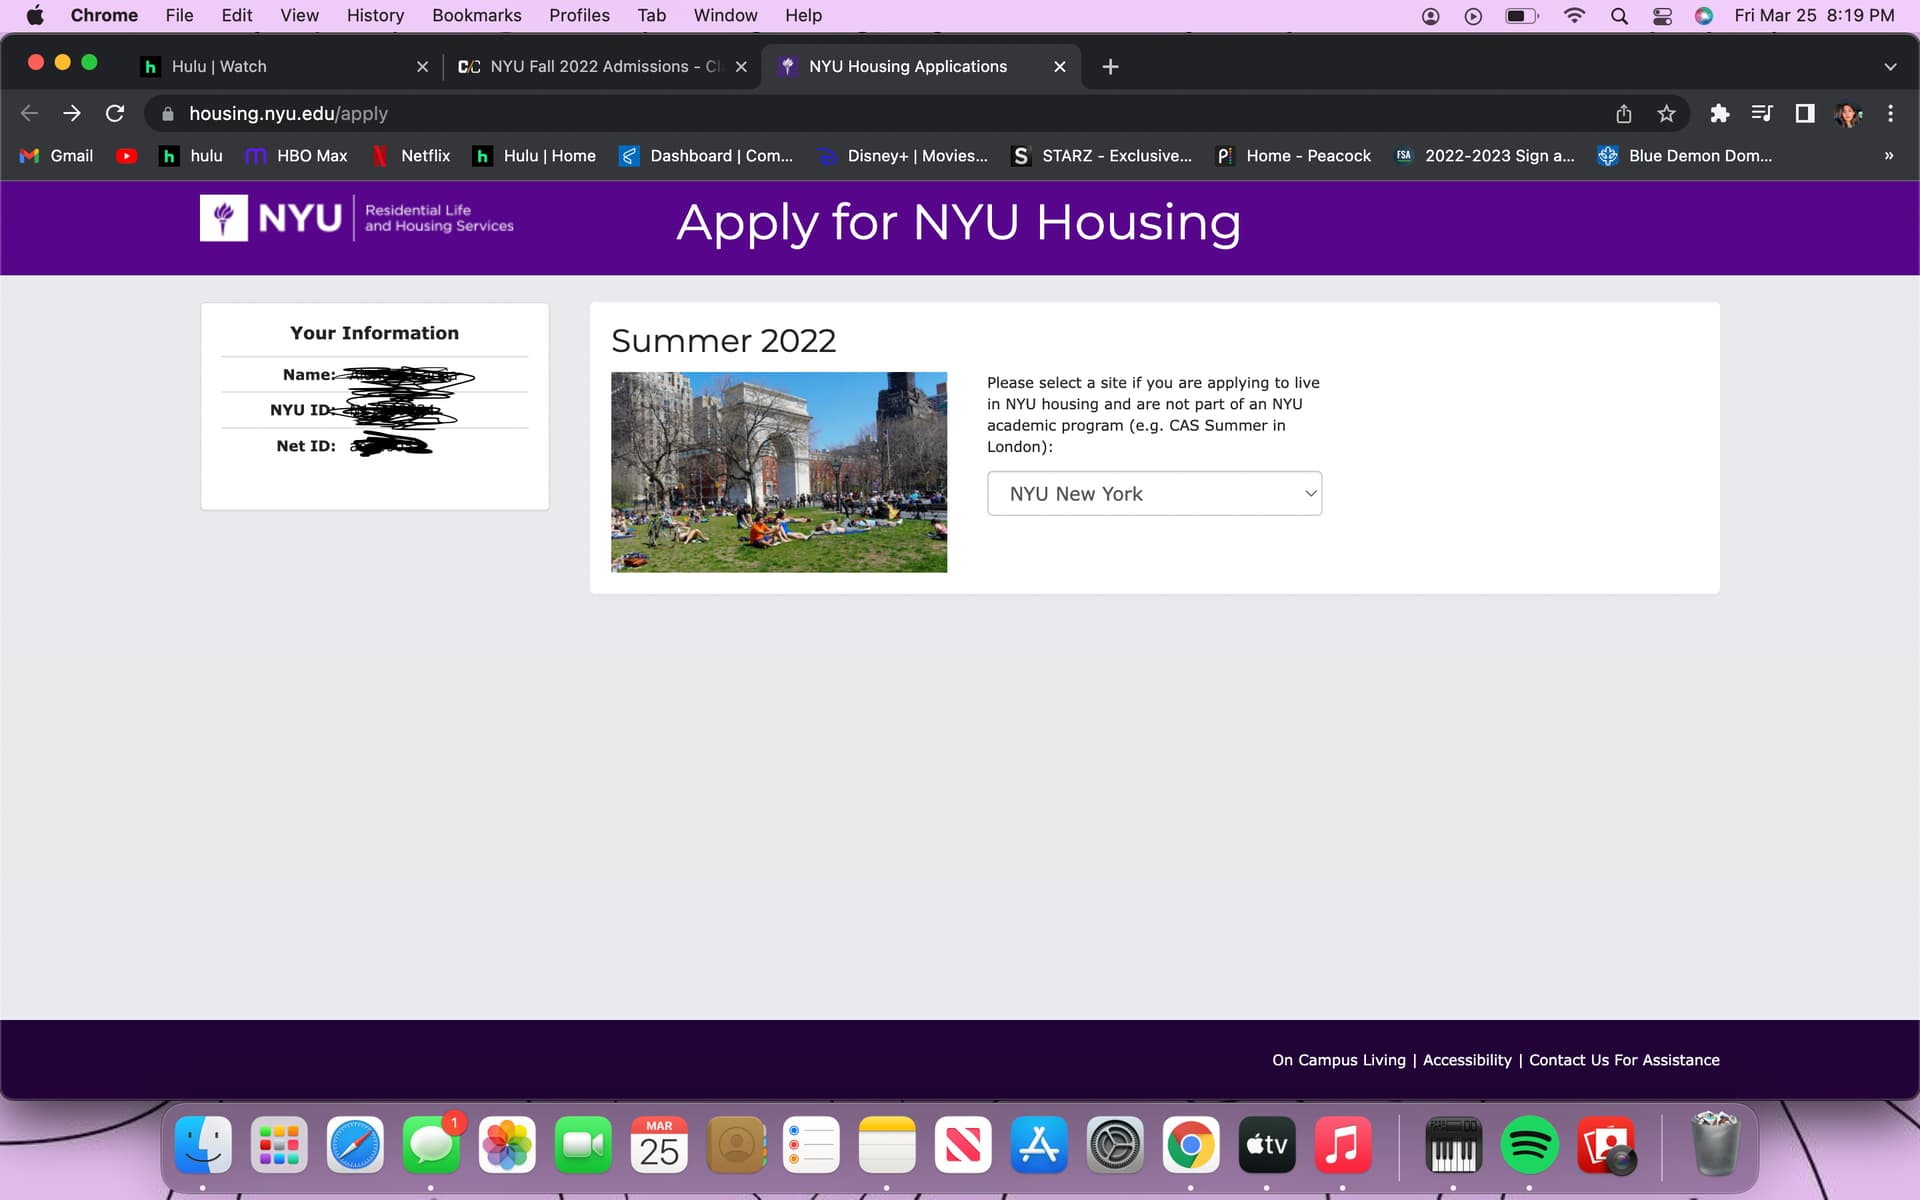The width and height of the screenshot is (1920, 1200).
Task: Open the Bookmarks menu
Action: [x=476, y=16]
